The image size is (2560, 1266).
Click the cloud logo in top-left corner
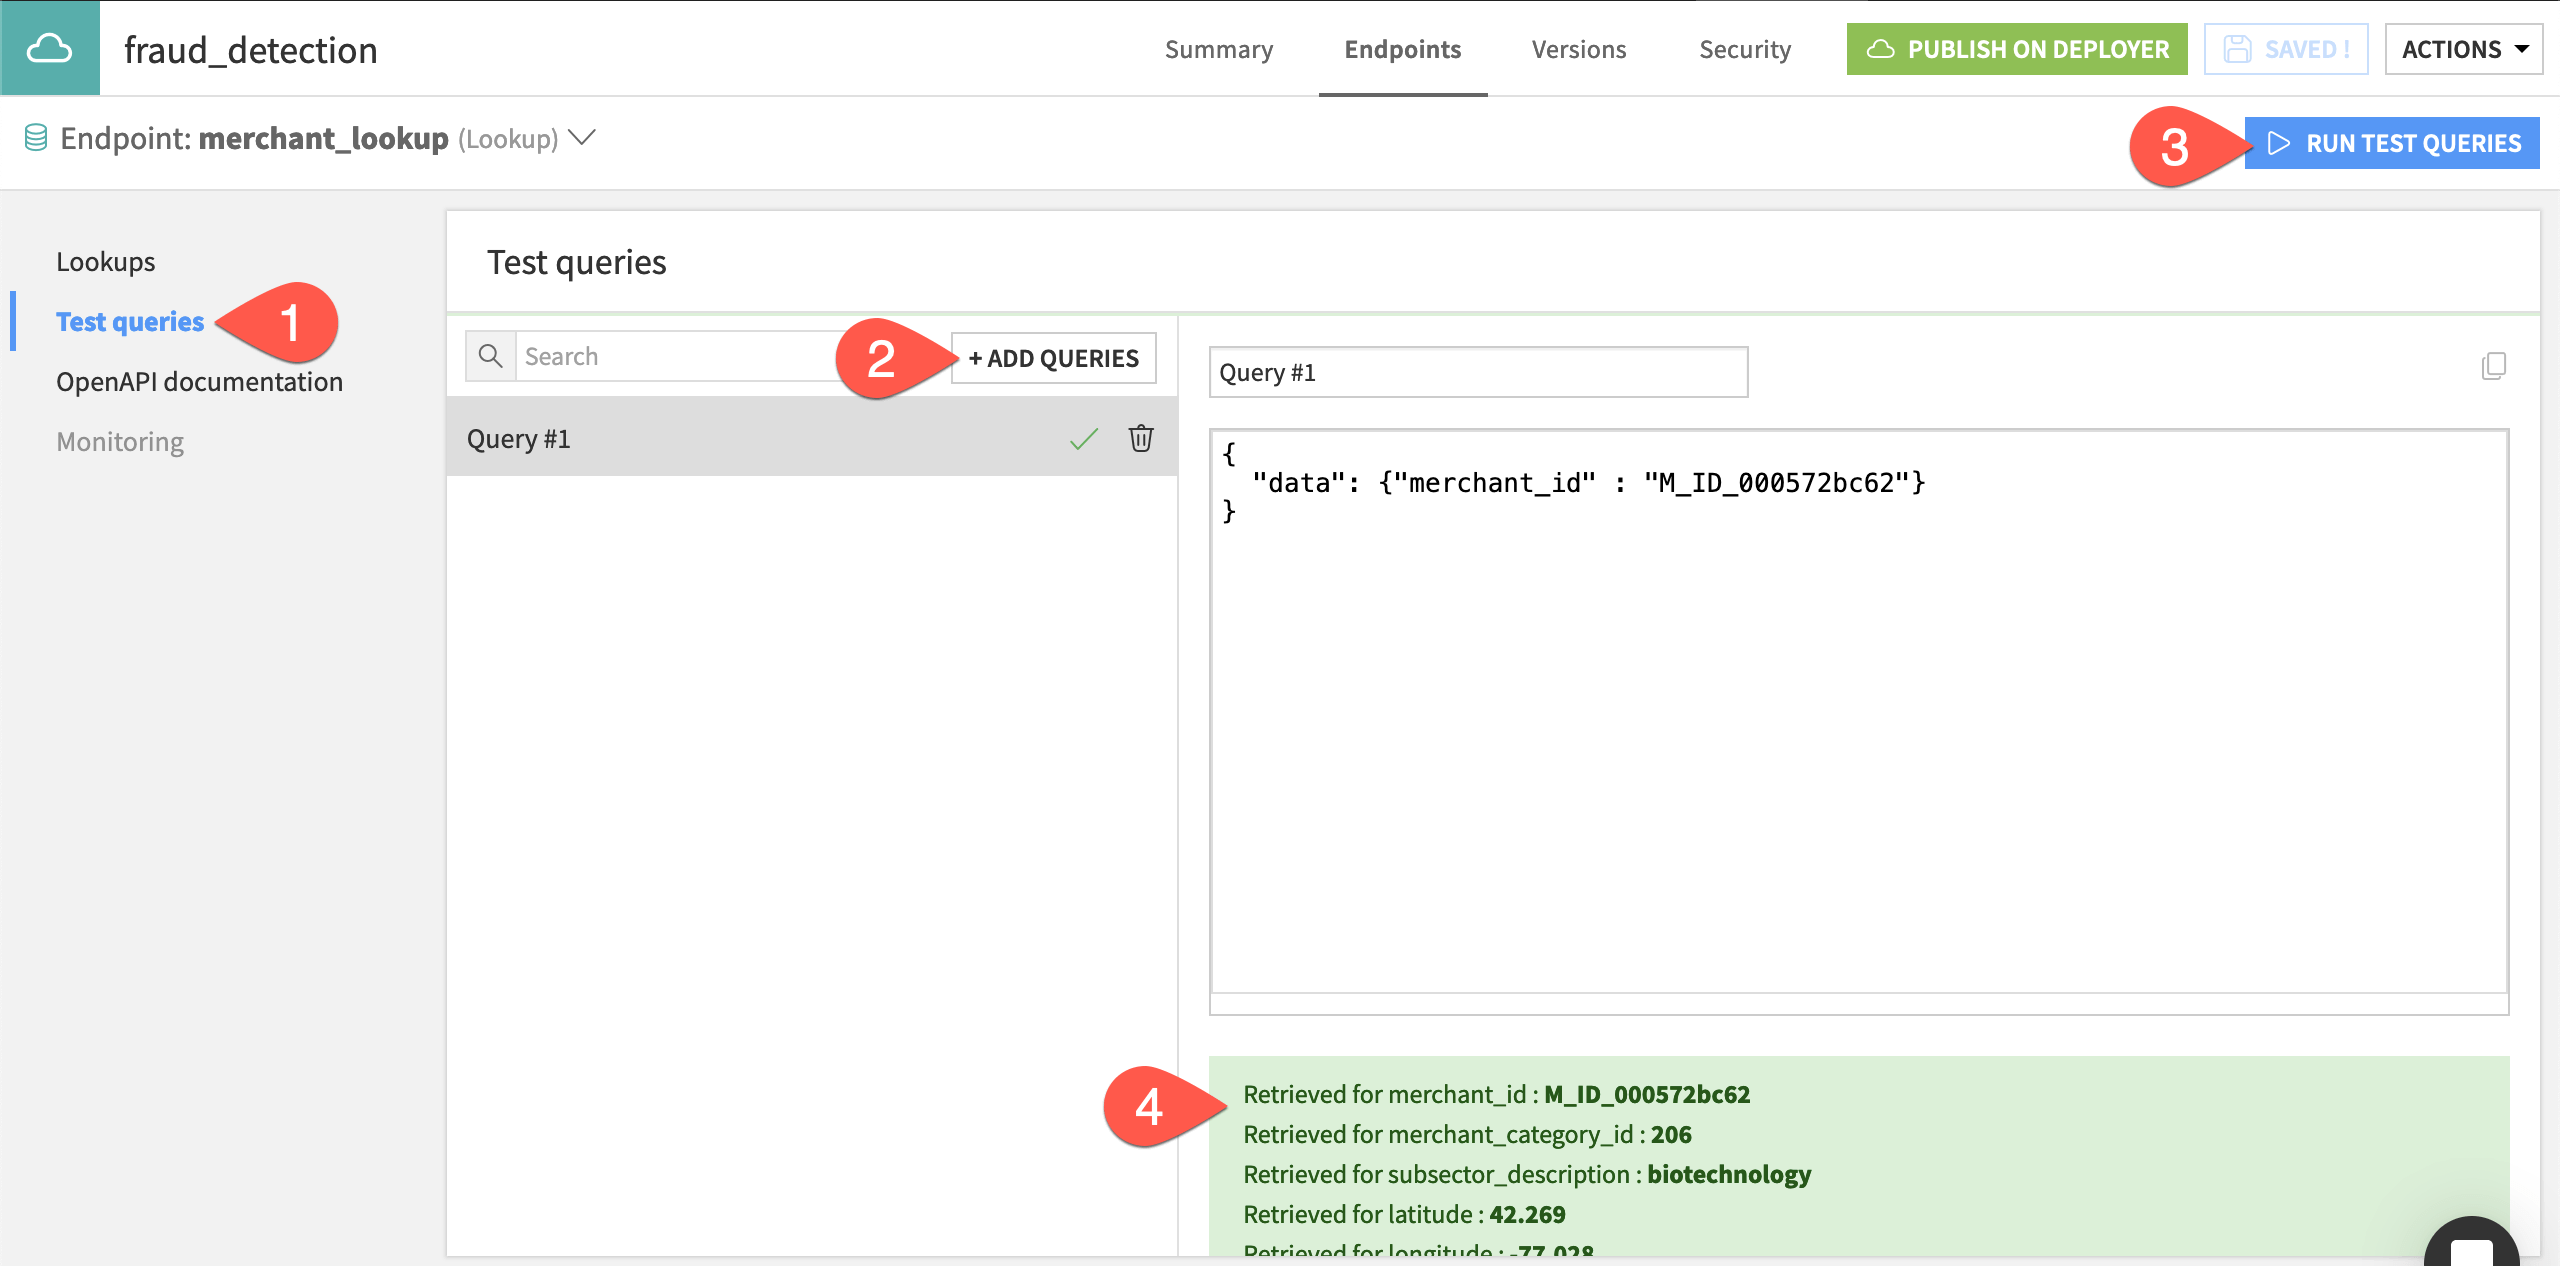(48, 48)
